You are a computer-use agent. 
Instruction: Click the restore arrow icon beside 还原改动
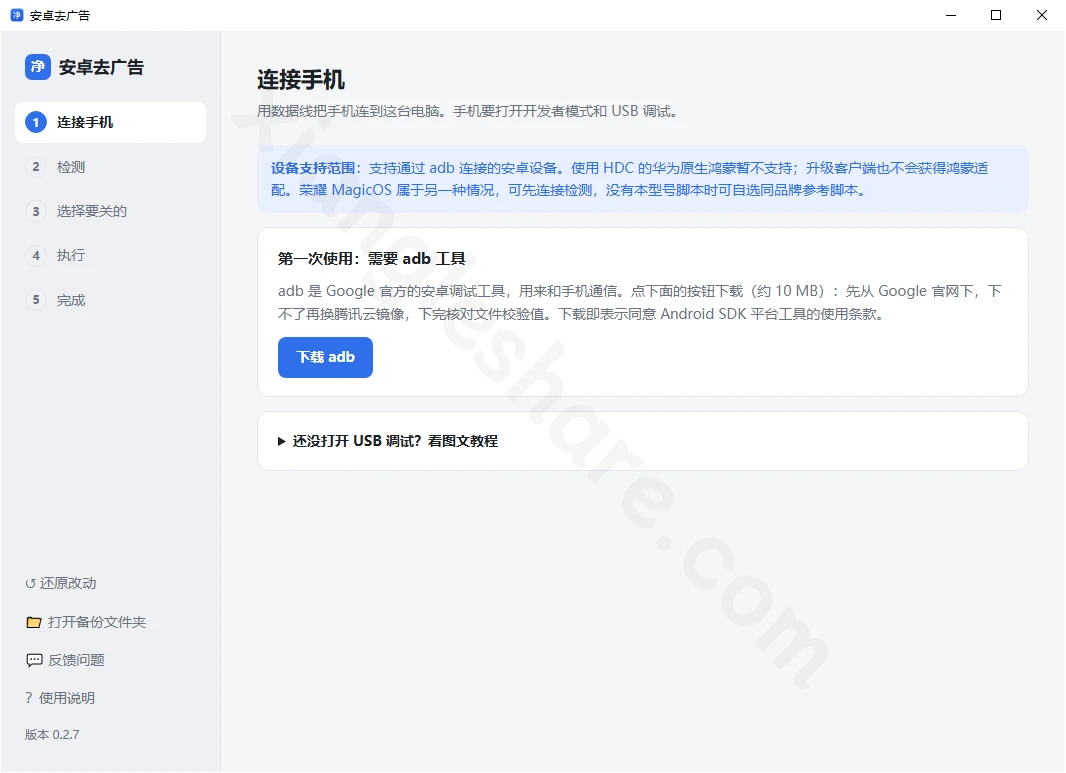coord(31,583)
